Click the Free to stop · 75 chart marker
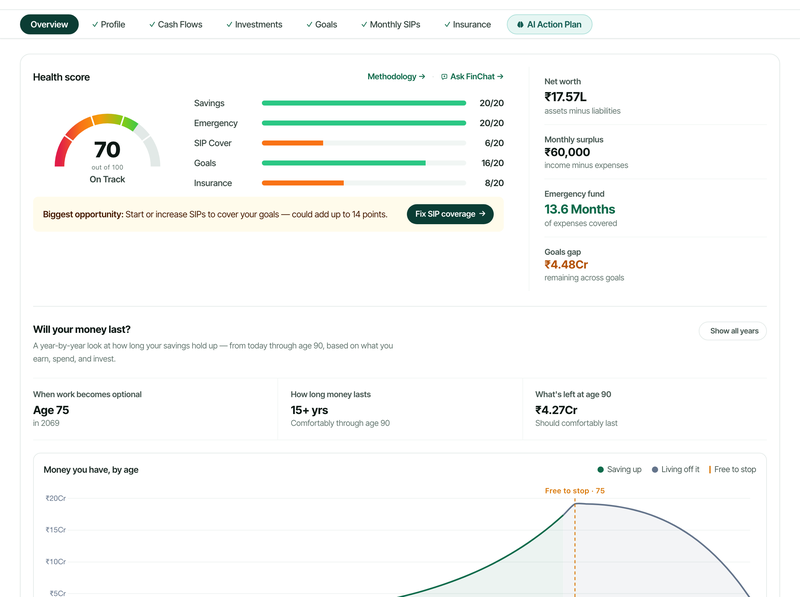Screen dimensions: 800x597 pyautogui.click(x=574, y=491)
